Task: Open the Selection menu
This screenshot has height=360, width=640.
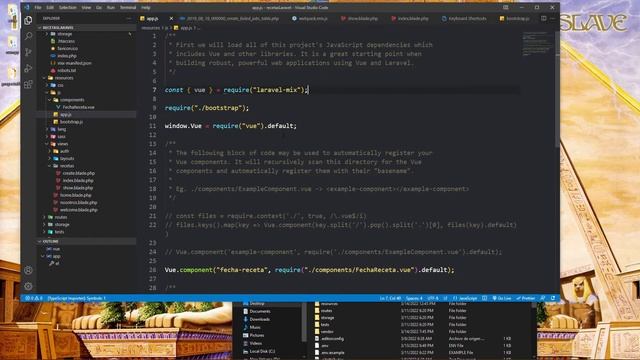Action: (x=67, y=7)
